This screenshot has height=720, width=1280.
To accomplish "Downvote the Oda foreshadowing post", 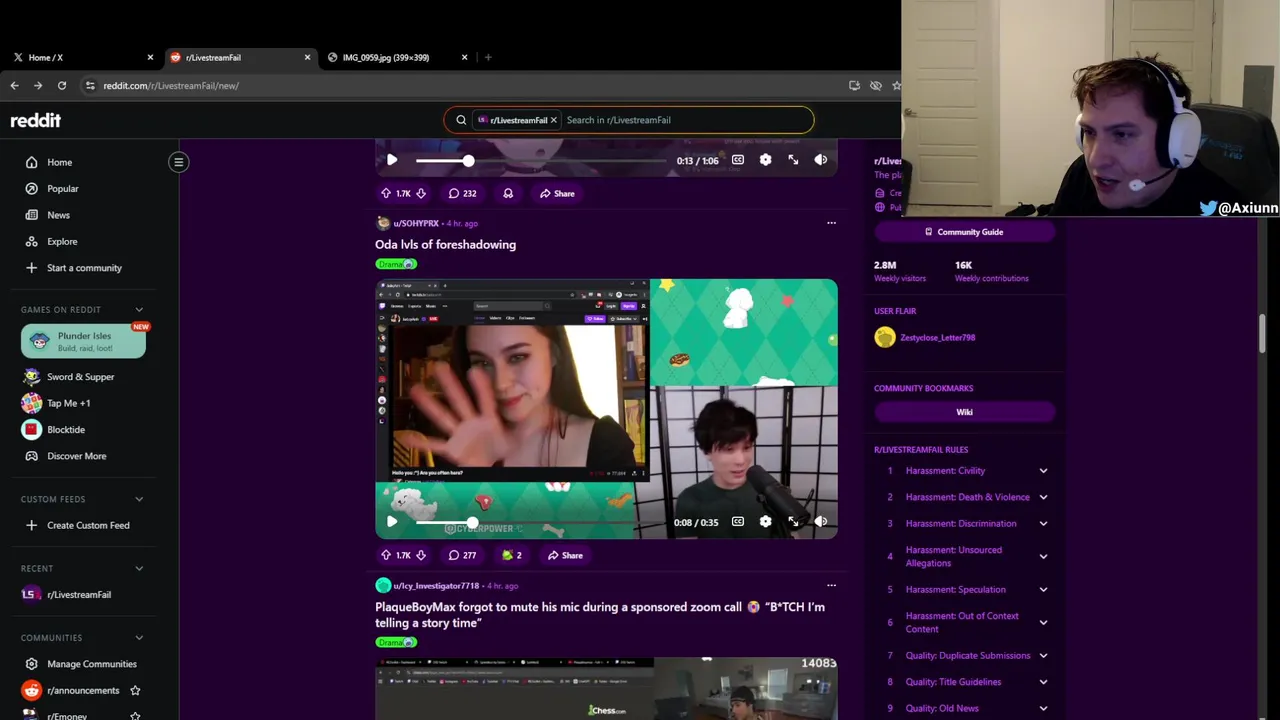I will 421,555.
